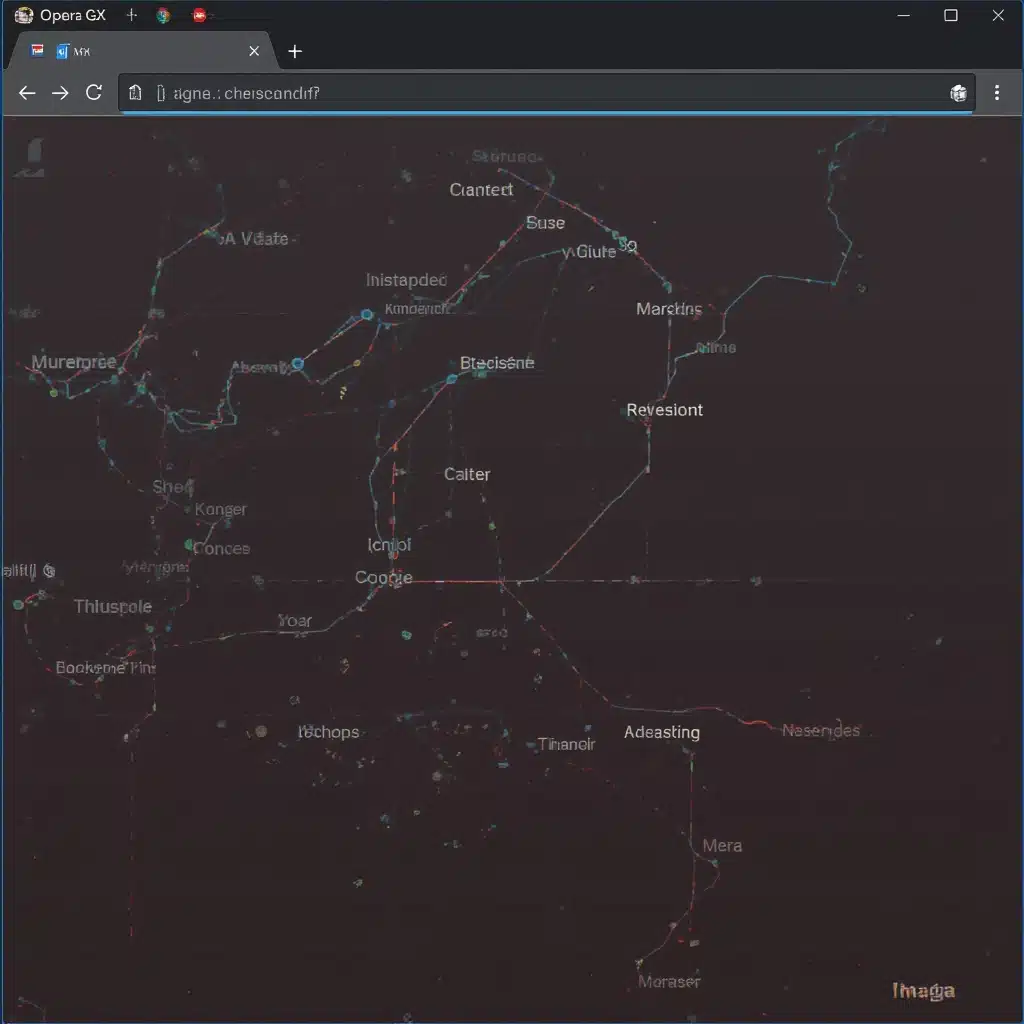Image resolution: width=1024 pixels, height=1024 pixels.
Task: Close the MX tab
Action: pos(253,51)
